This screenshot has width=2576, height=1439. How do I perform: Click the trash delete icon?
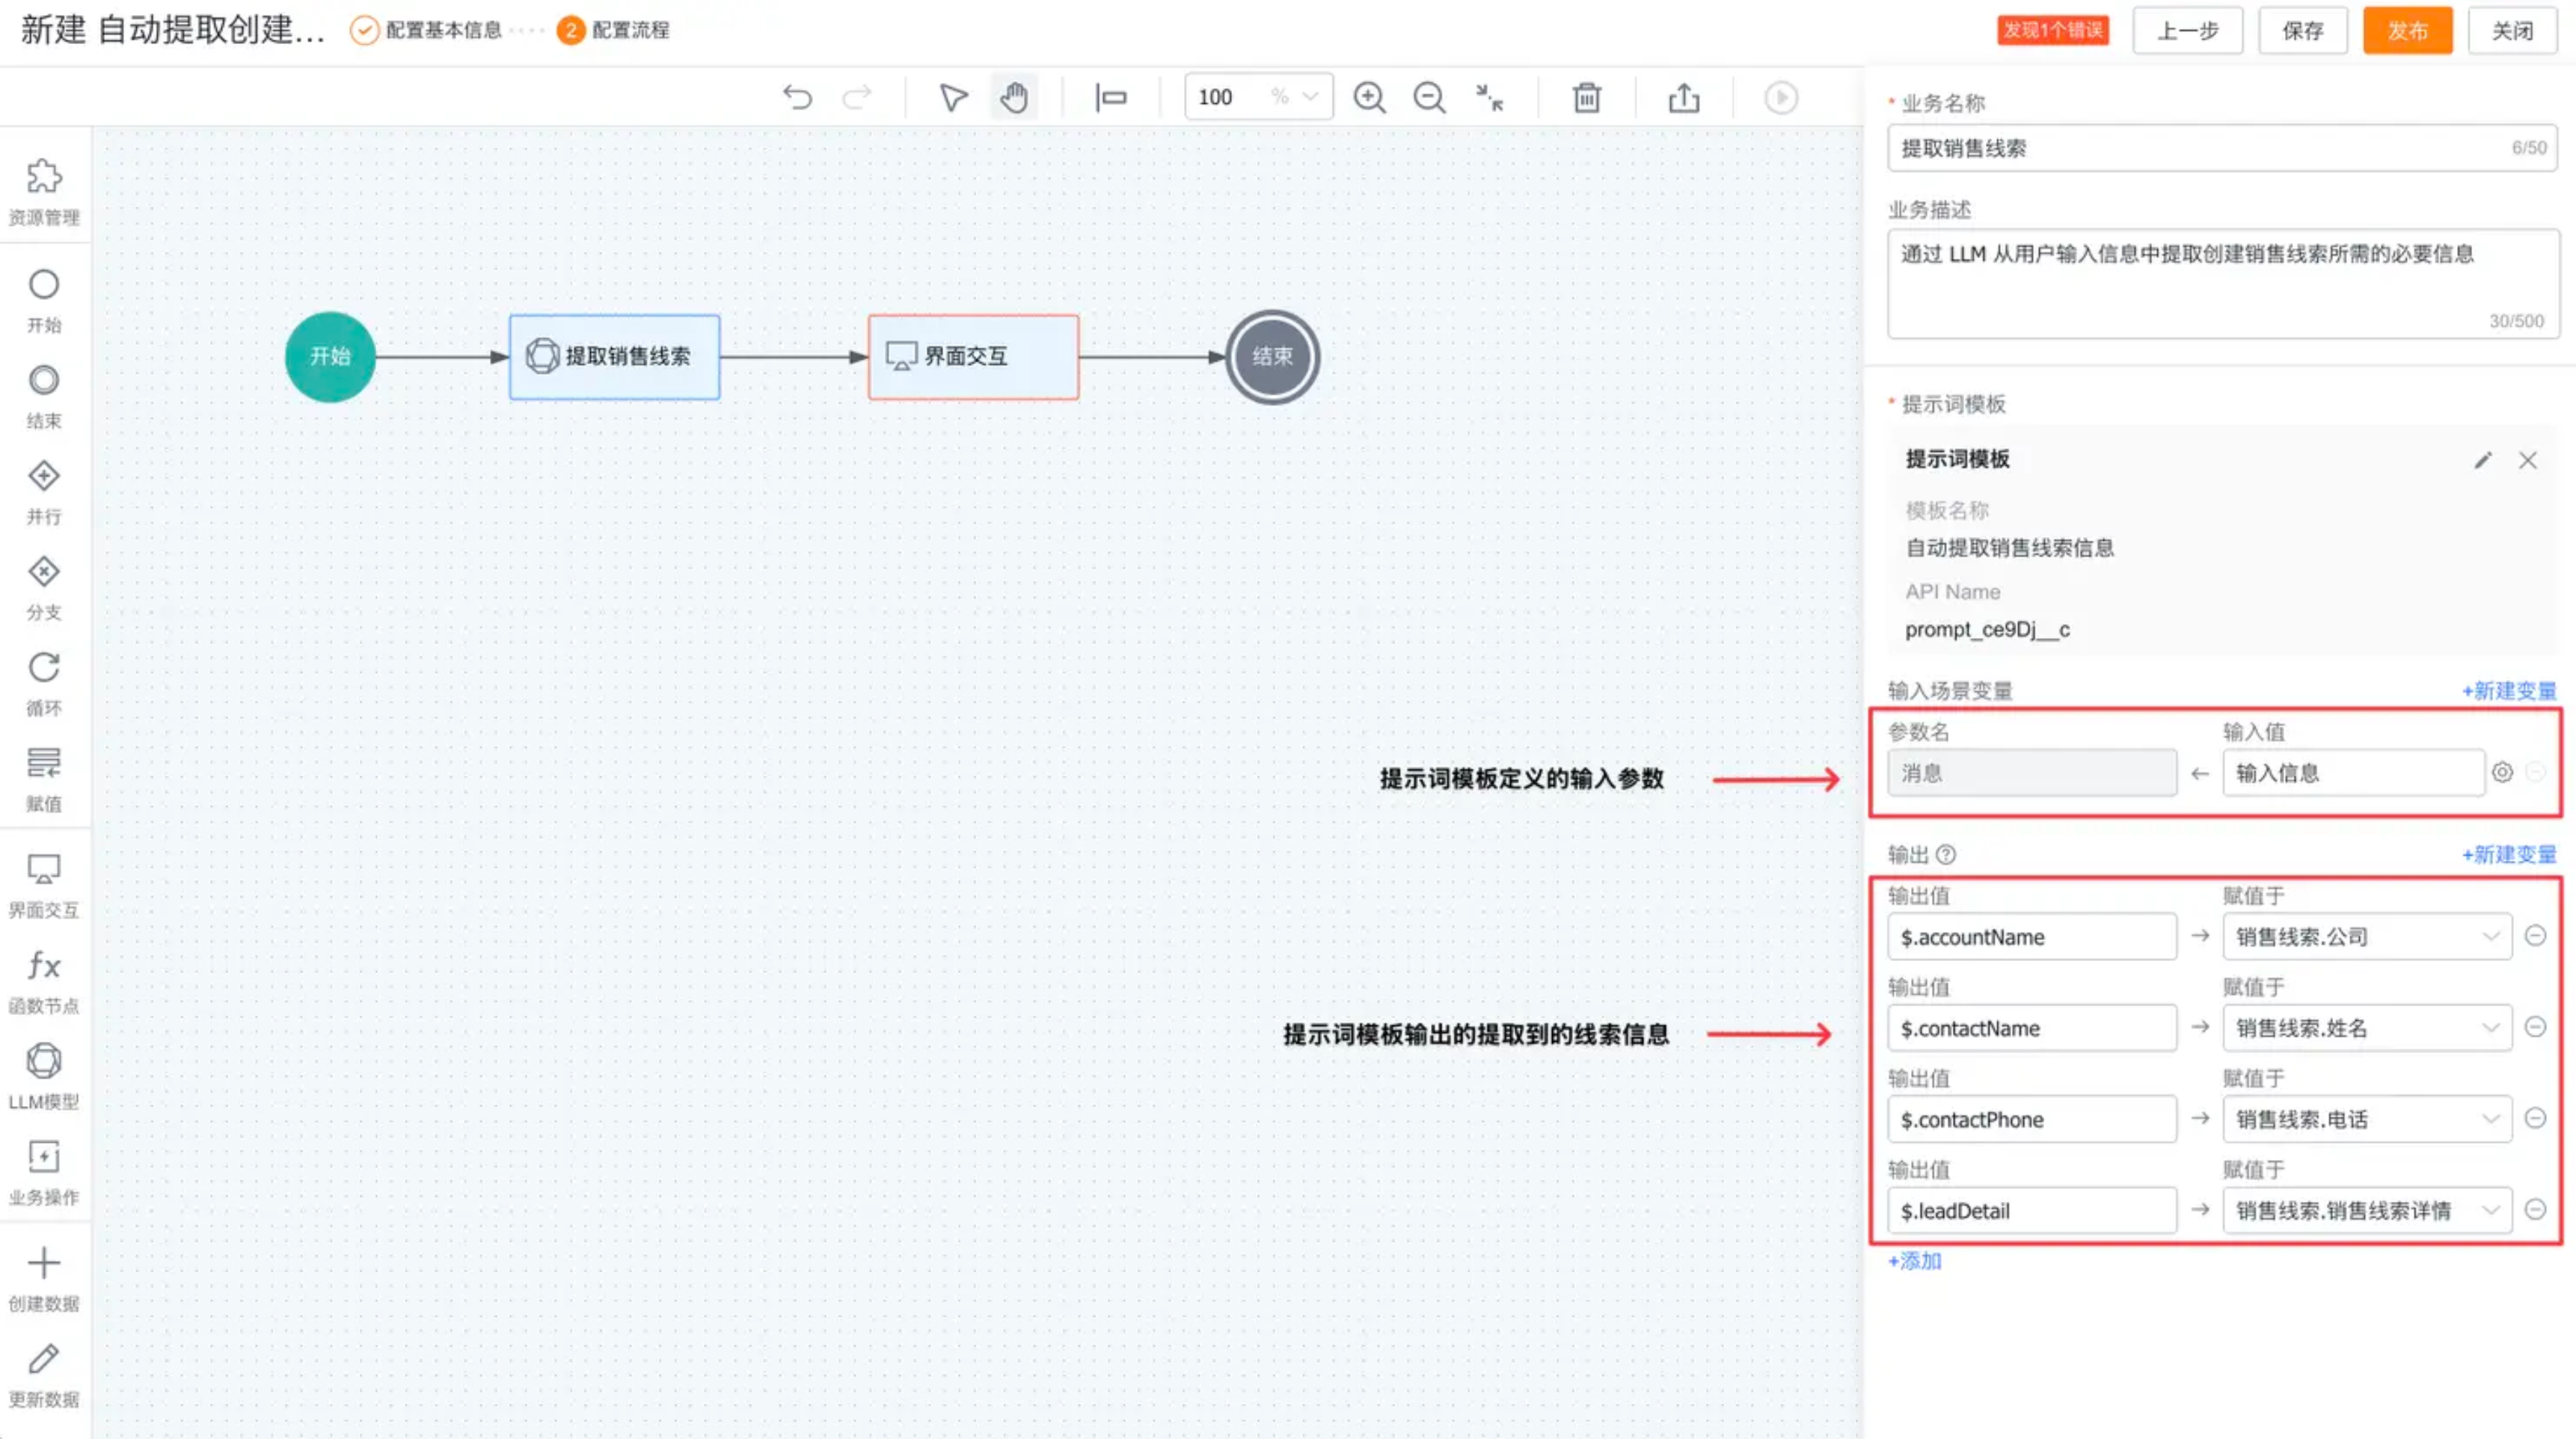coord(1586,97)
